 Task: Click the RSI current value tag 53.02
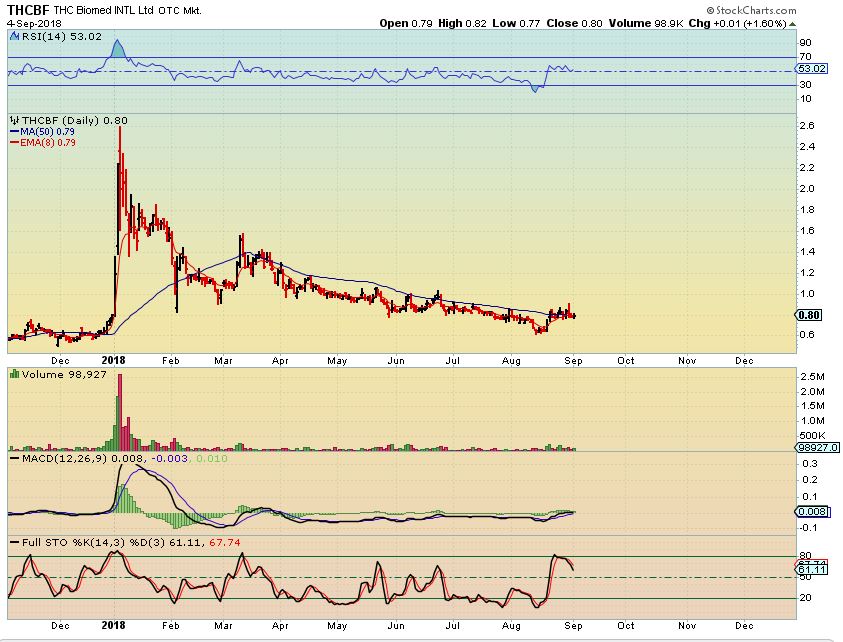pos(811,68)
